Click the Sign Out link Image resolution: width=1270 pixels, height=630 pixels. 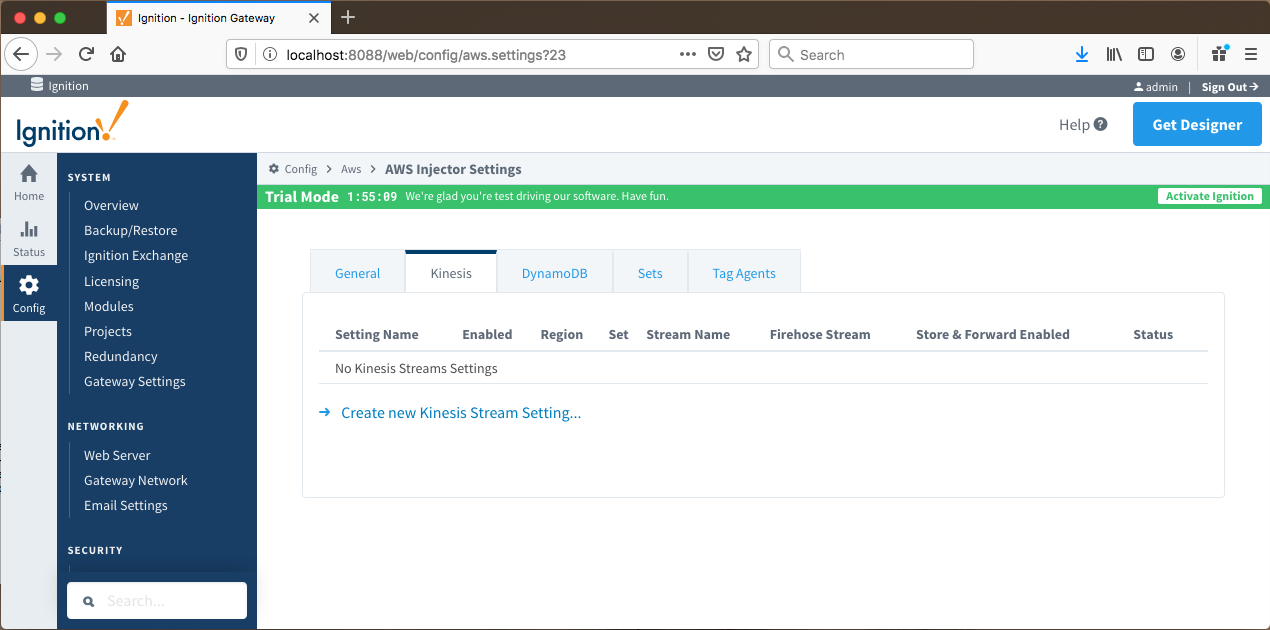pyautogui.click(x=1229, y=87)
